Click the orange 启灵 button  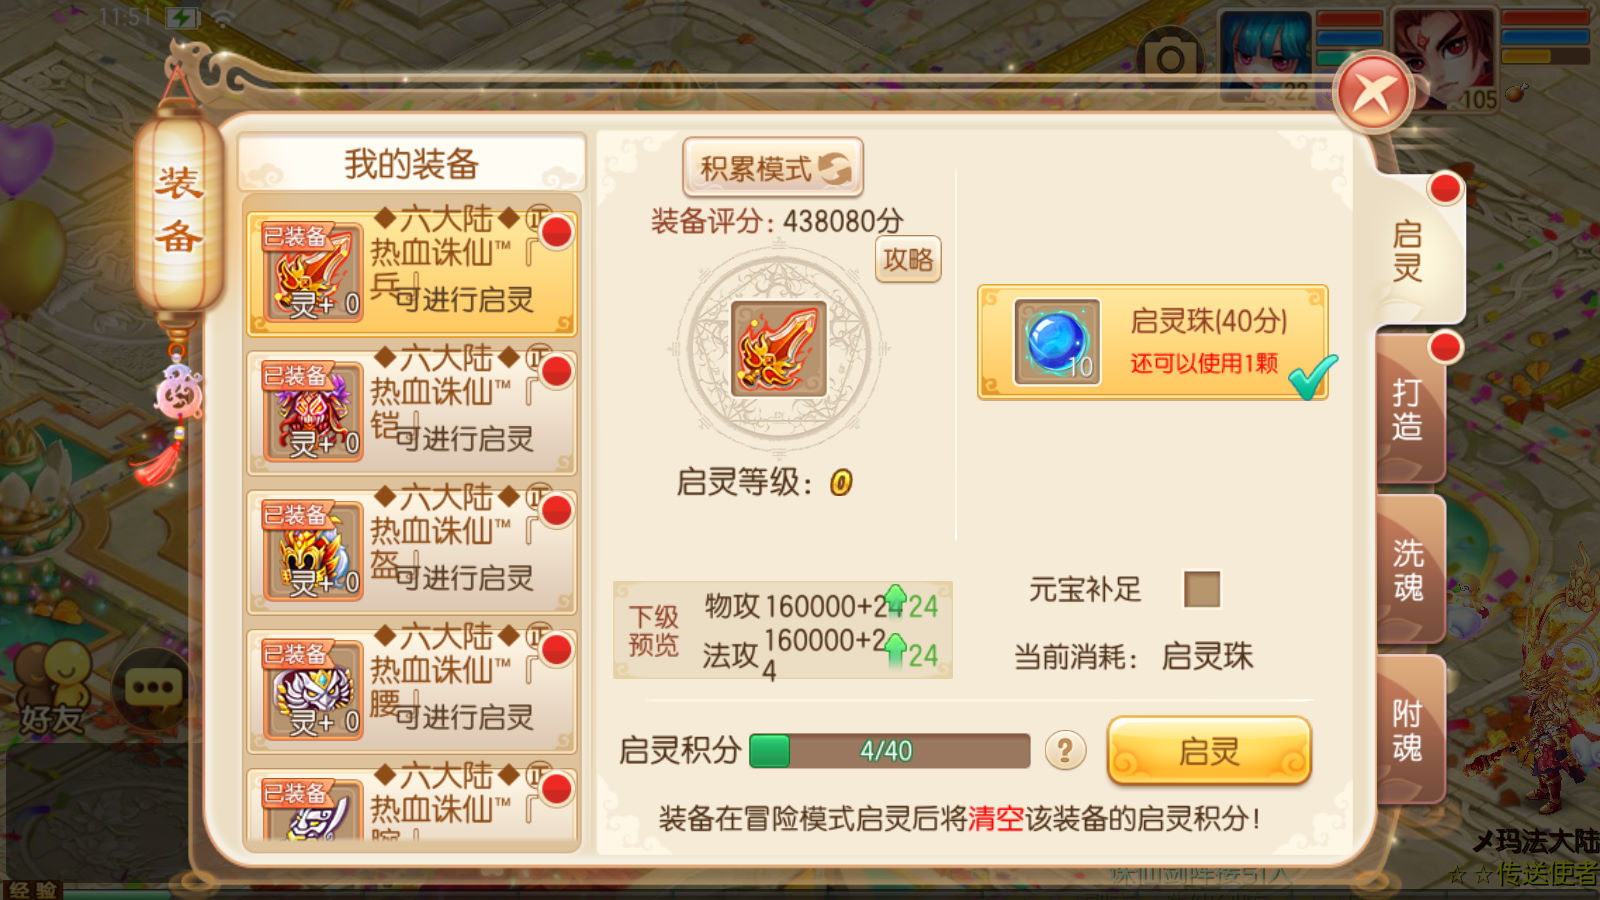1209,750
